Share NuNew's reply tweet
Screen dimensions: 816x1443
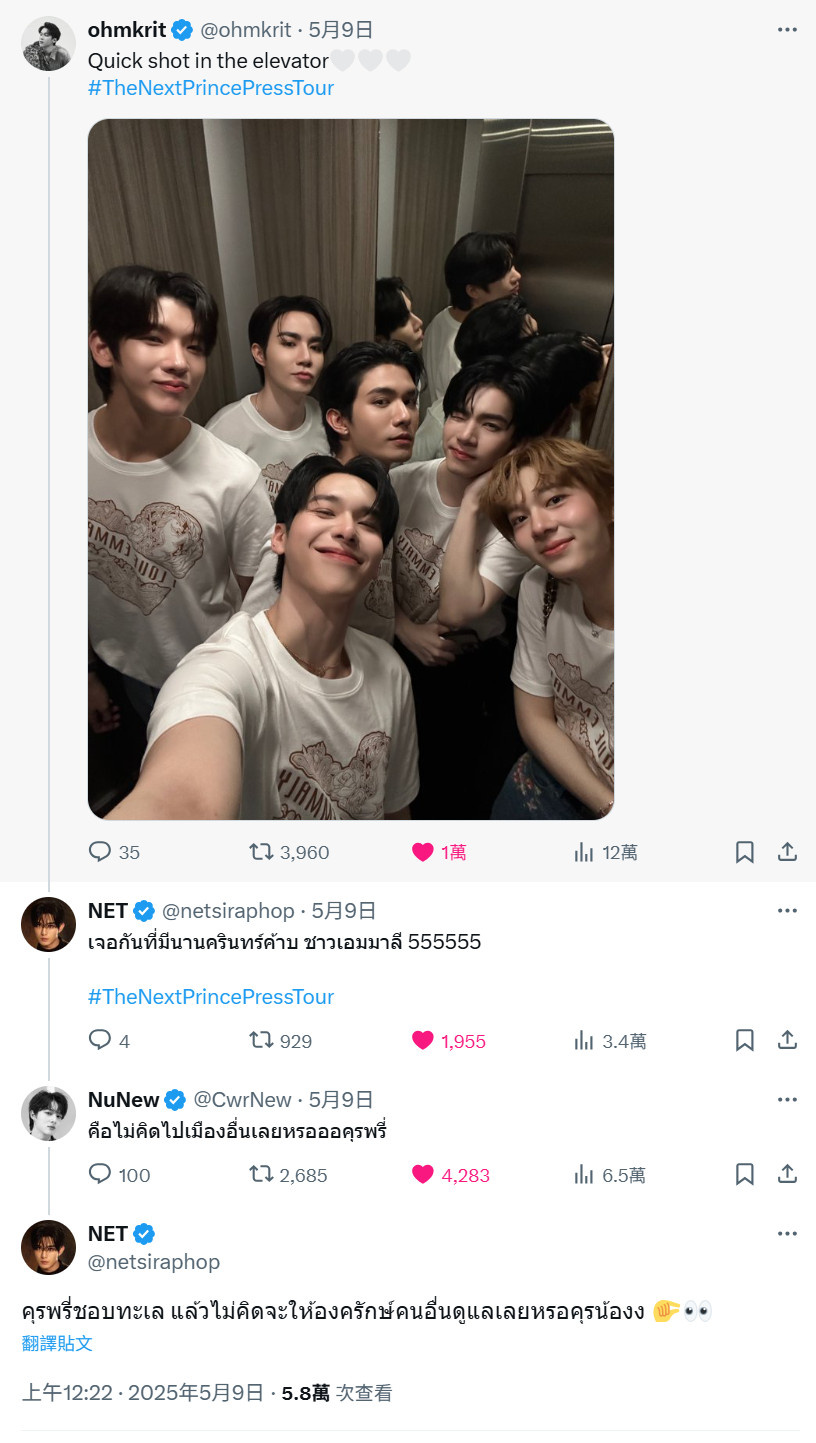pyautogui.click(x=787, y=1175)
